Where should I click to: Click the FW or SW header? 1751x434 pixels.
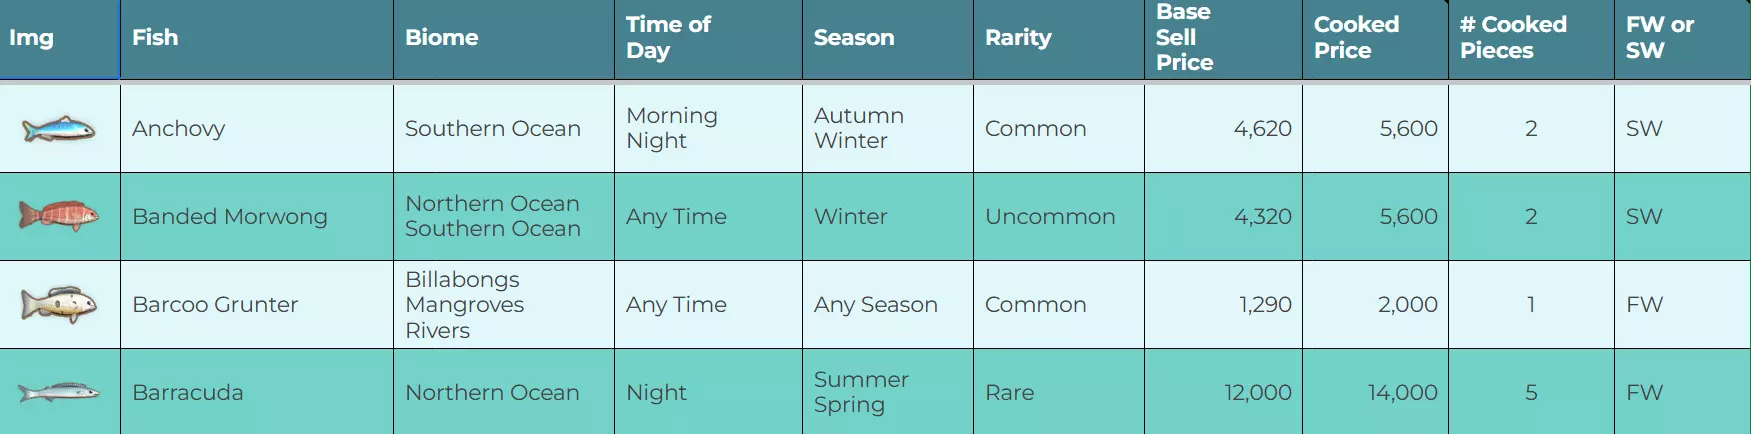[1659, 38]
